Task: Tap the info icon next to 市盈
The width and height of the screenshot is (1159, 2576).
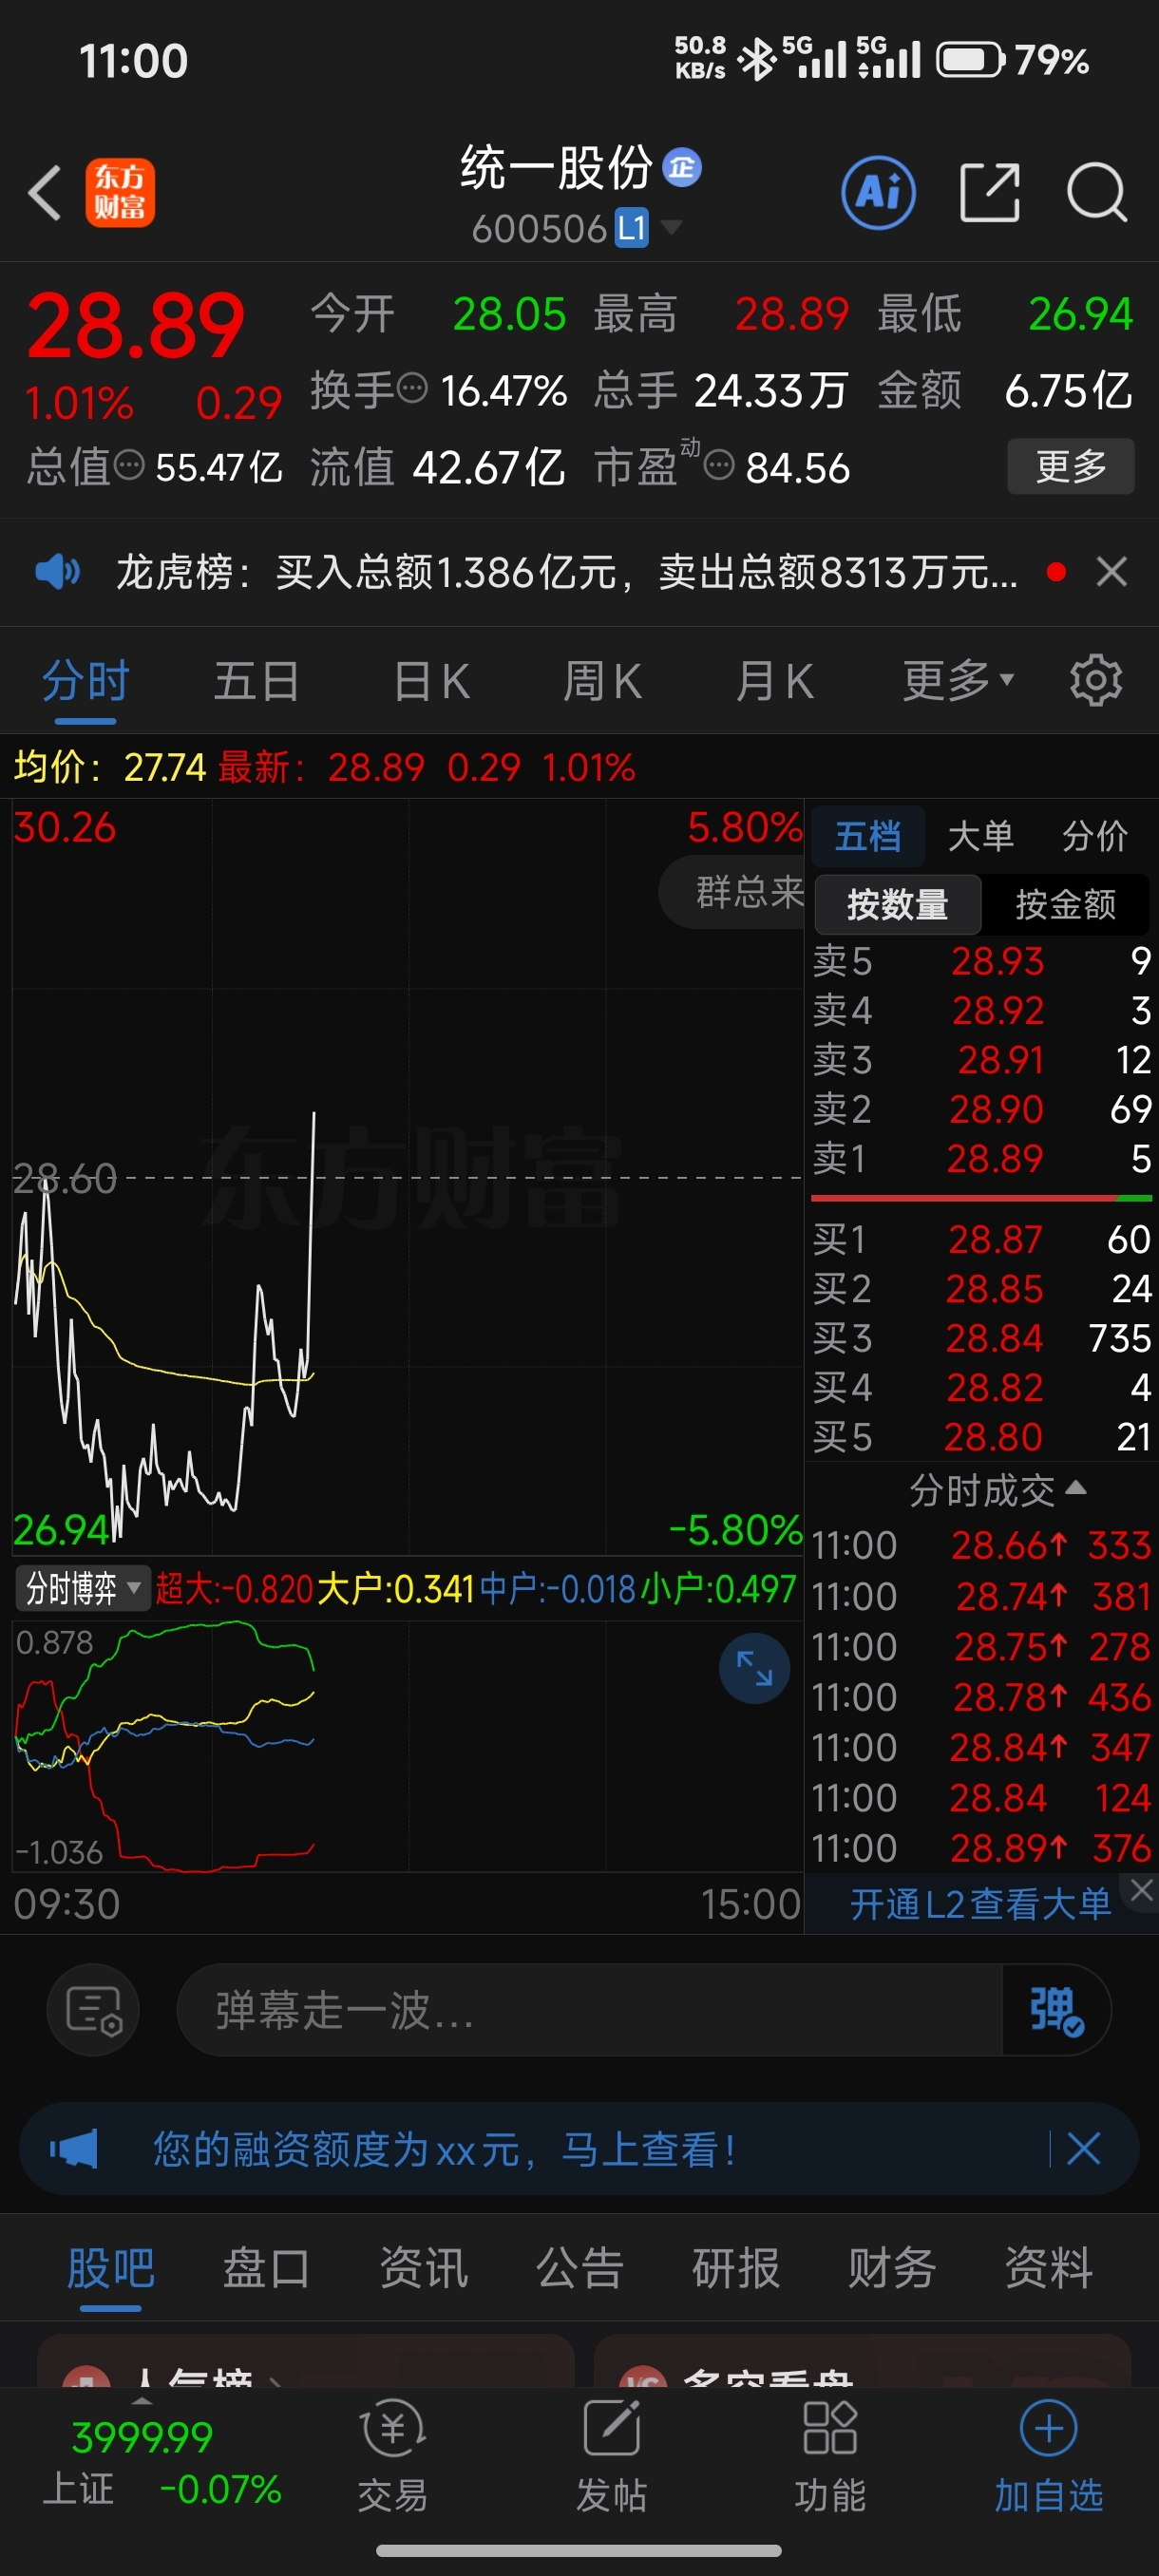Action: [719, 465]
